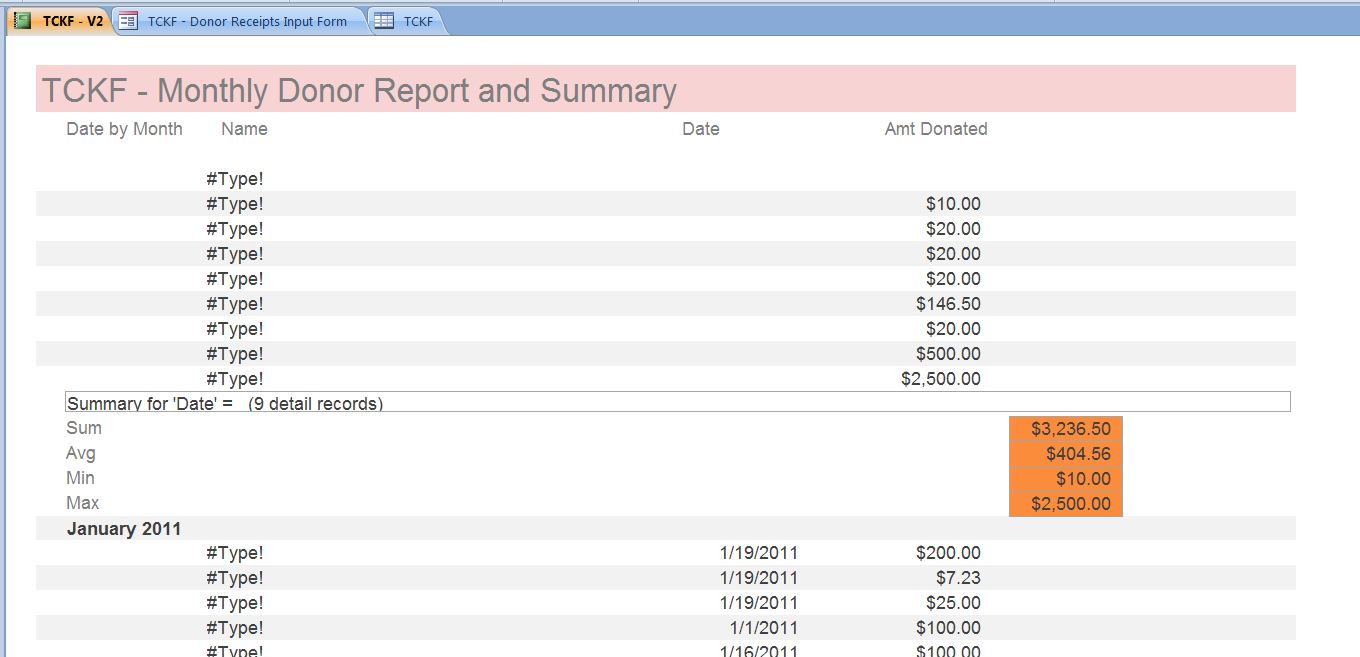Select the orange Avg value $404.56
This screenshot has width=1360, height=657.
point(1066,454)
